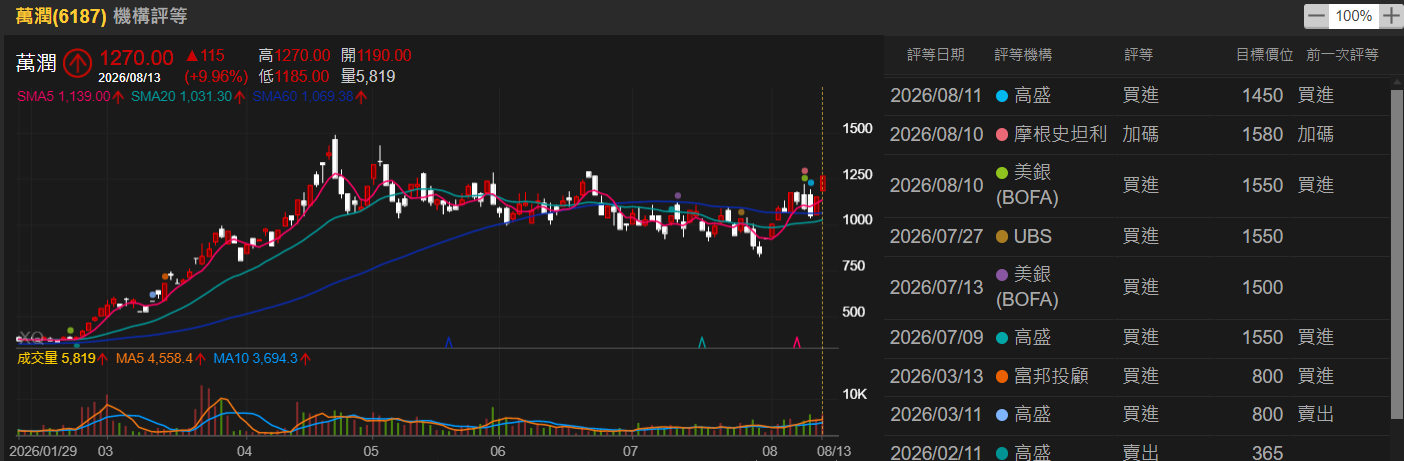Click the 機構評等 heading label
This screenshot has height=461, width=1404.
pos(150,16)
